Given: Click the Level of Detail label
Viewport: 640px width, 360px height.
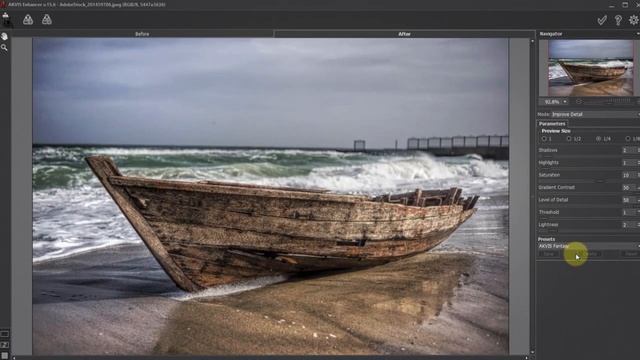Looking at the screenshot, I should coord(553,200).
